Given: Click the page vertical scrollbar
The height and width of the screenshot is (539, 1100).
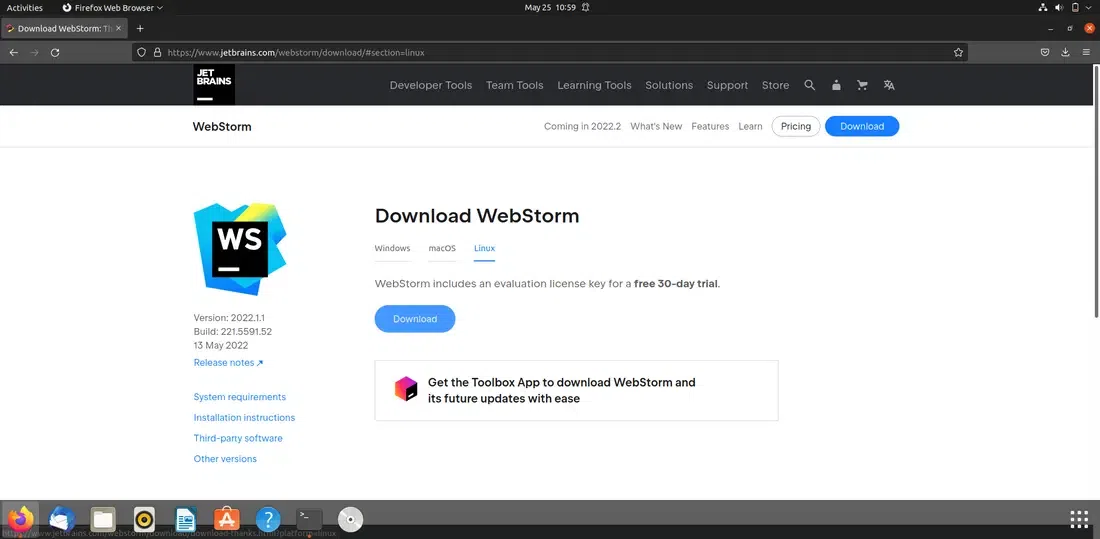Looking at the screenshot, I should (x=1096, y=191).
